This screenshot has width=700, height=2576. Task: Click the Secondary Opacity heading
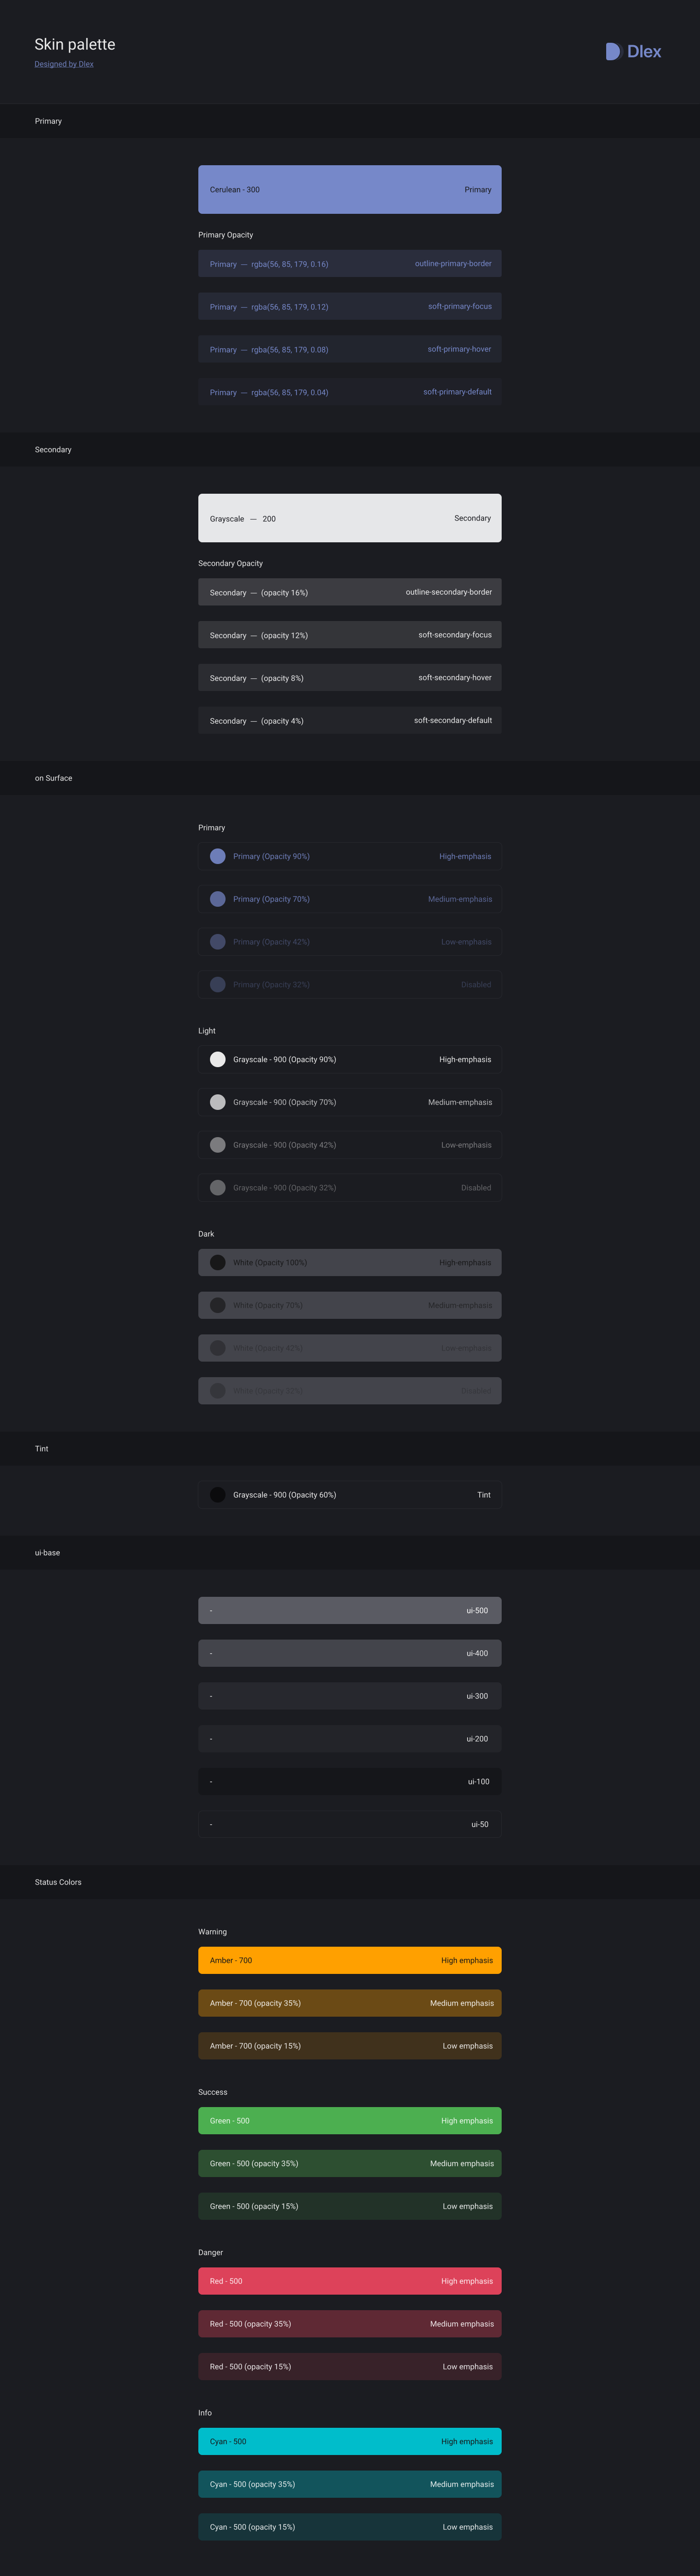click(x=230, y=563)
